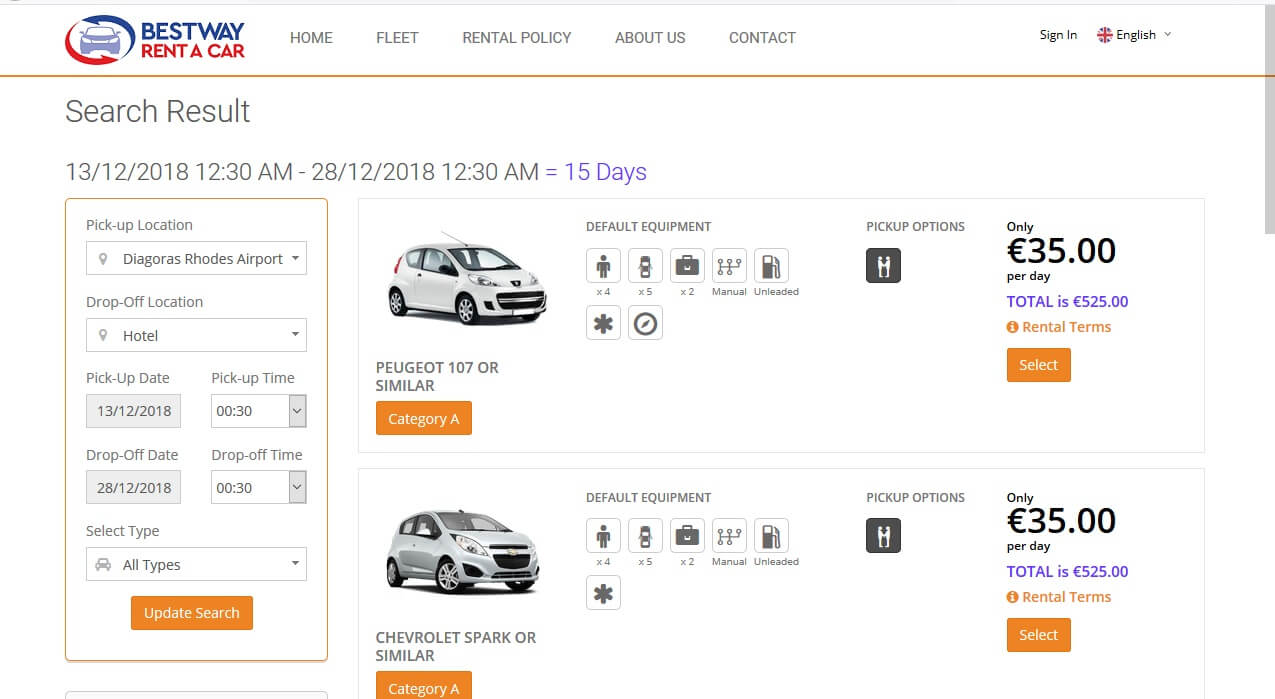Go to the HOME menu item

311,38
